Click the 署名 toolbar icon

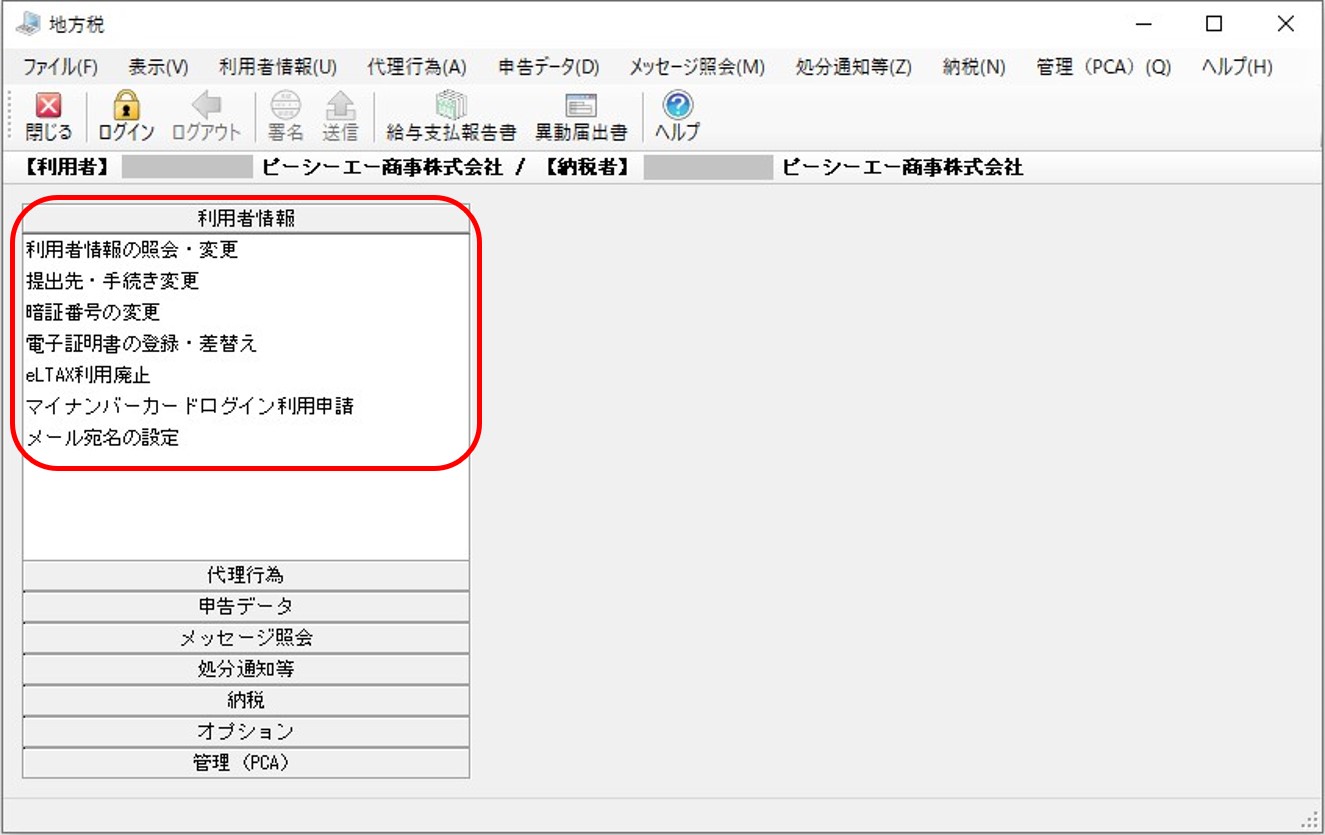[x=285, y=106]
